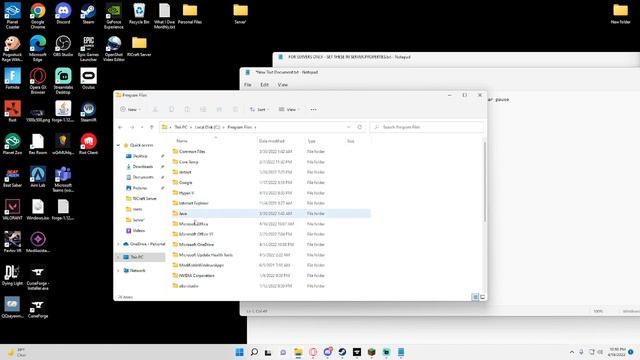Open Documents in Quick access sidebar
Image resolution: width=640 pixels, height=360 pixels.
(x=143, y=177)
